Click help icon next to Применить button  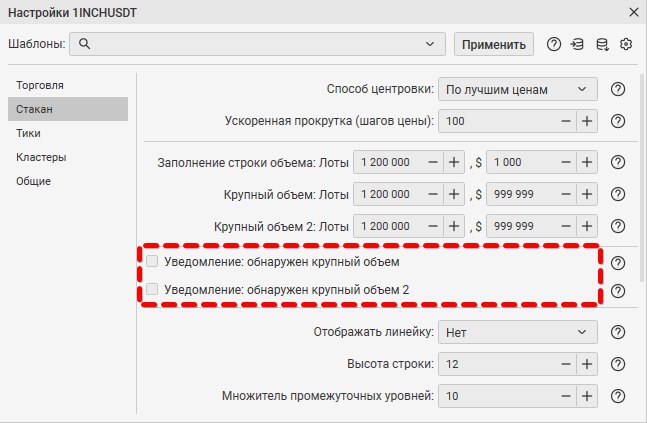[554, 44]
